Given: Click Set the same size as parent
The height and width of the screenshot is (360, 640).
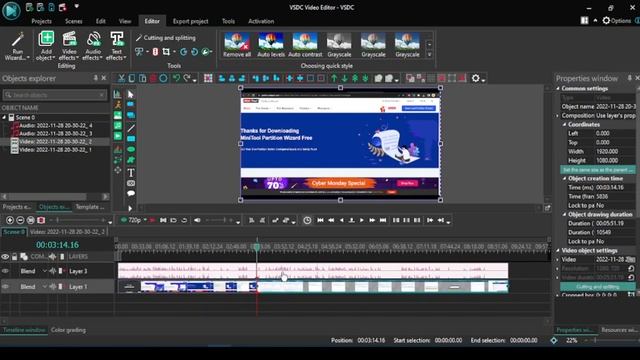Looking at the screenshot, I should (598, 169).
